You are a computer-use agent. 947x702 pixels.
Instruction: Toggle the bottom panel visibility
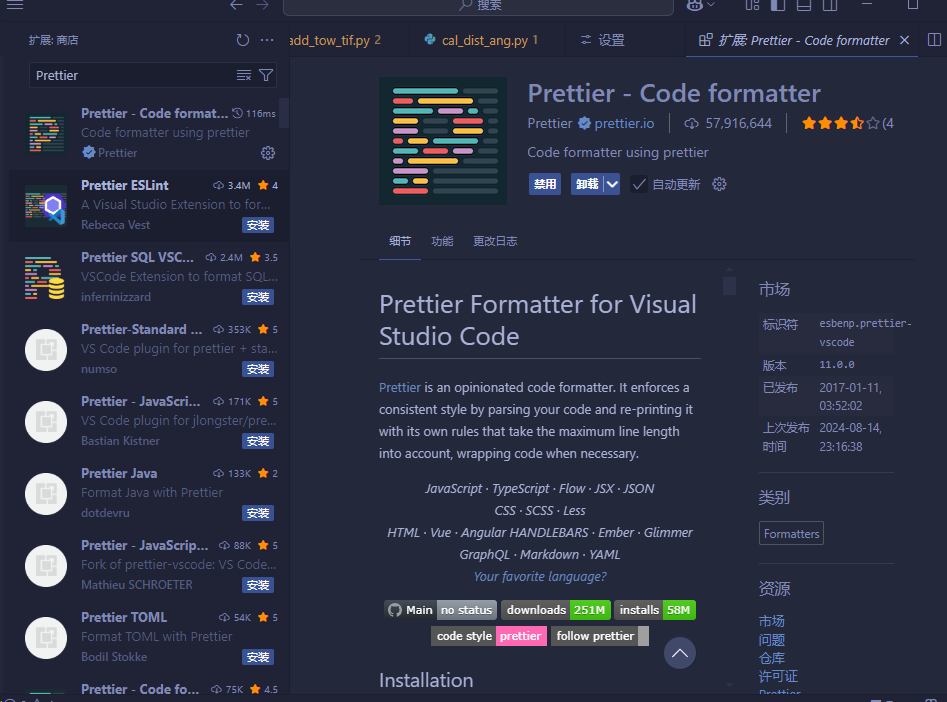tap(804, 5)
